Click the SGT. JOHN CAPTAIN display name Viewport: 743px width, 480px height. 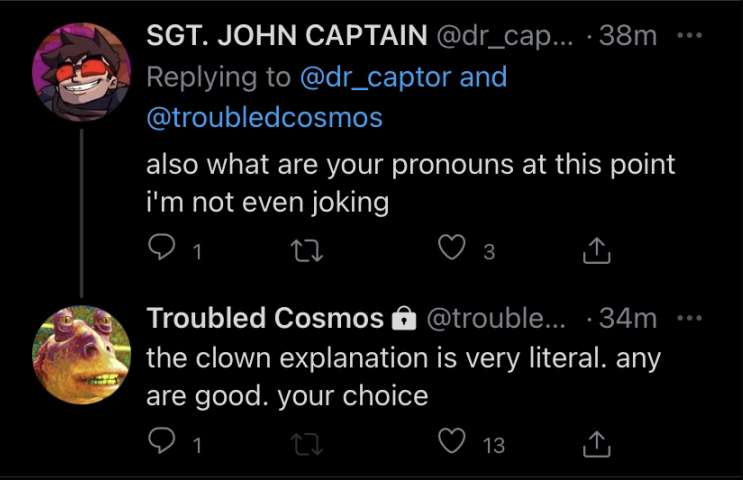pyautogui.click(x=287, y=36)
